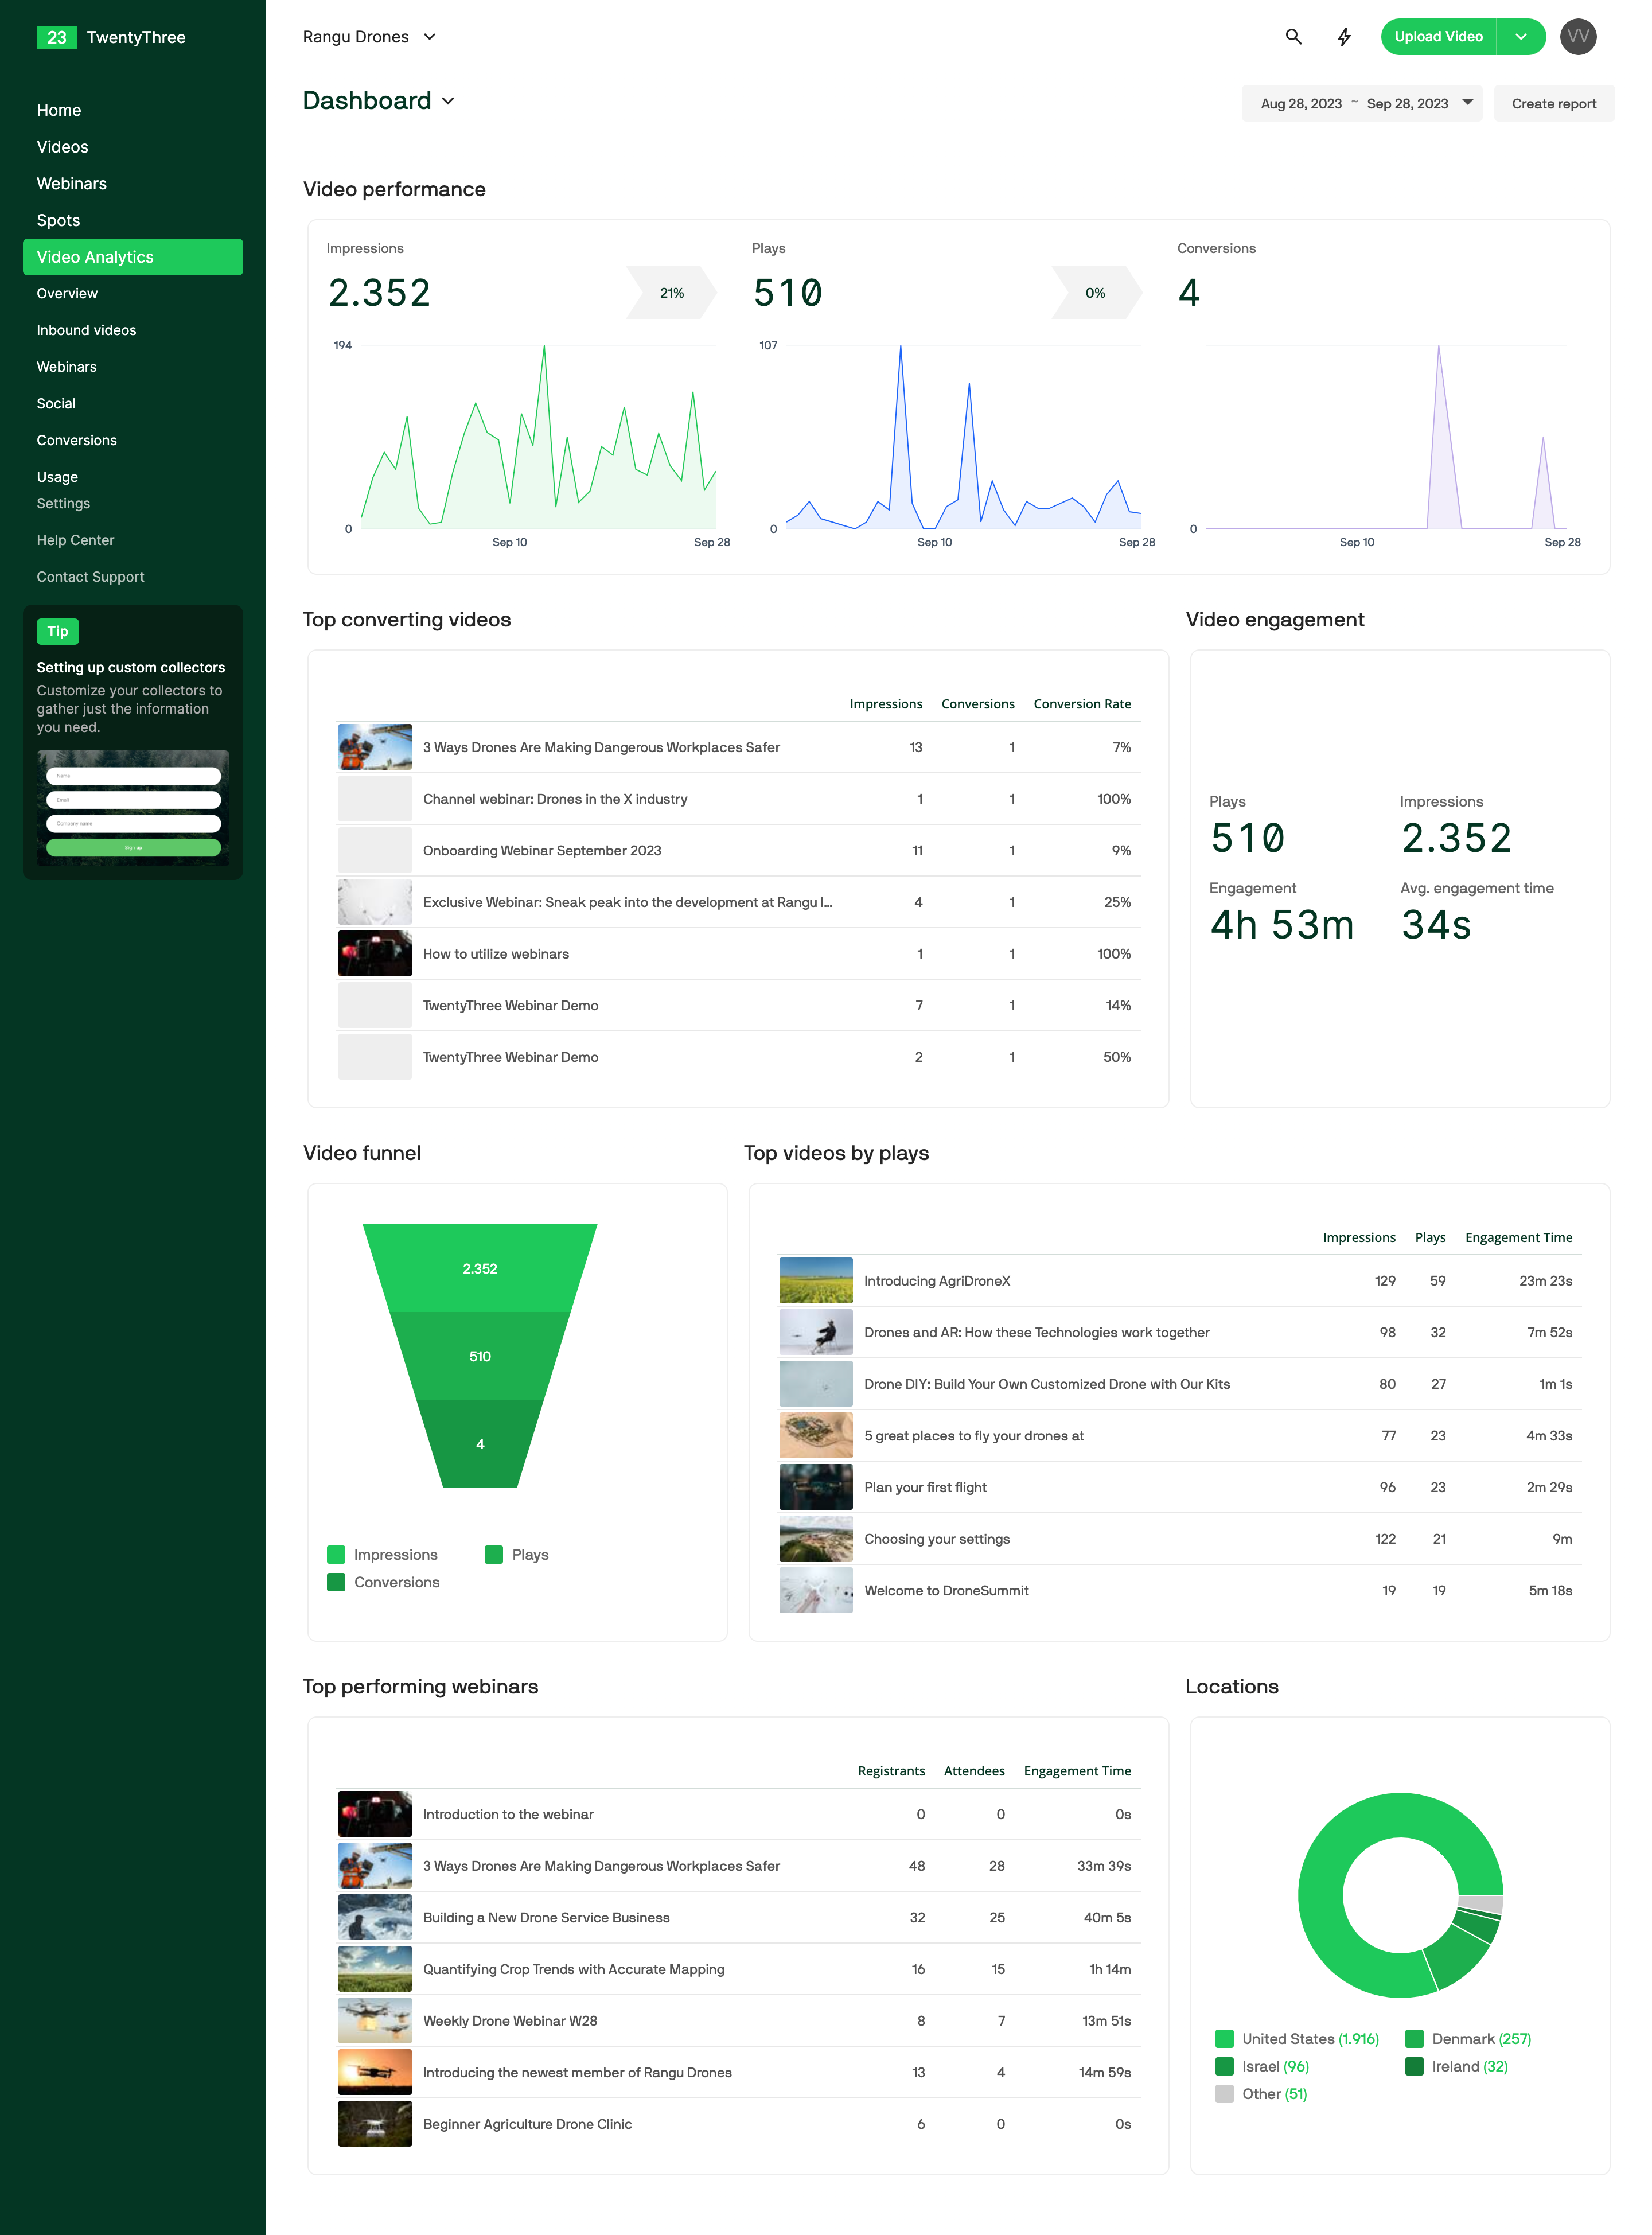Image resolution: width=1652 pixels, height=2235 pixels.
Task: Click the custom collectors form preview image
Action: pyautogui.click(x=133, y=808)
